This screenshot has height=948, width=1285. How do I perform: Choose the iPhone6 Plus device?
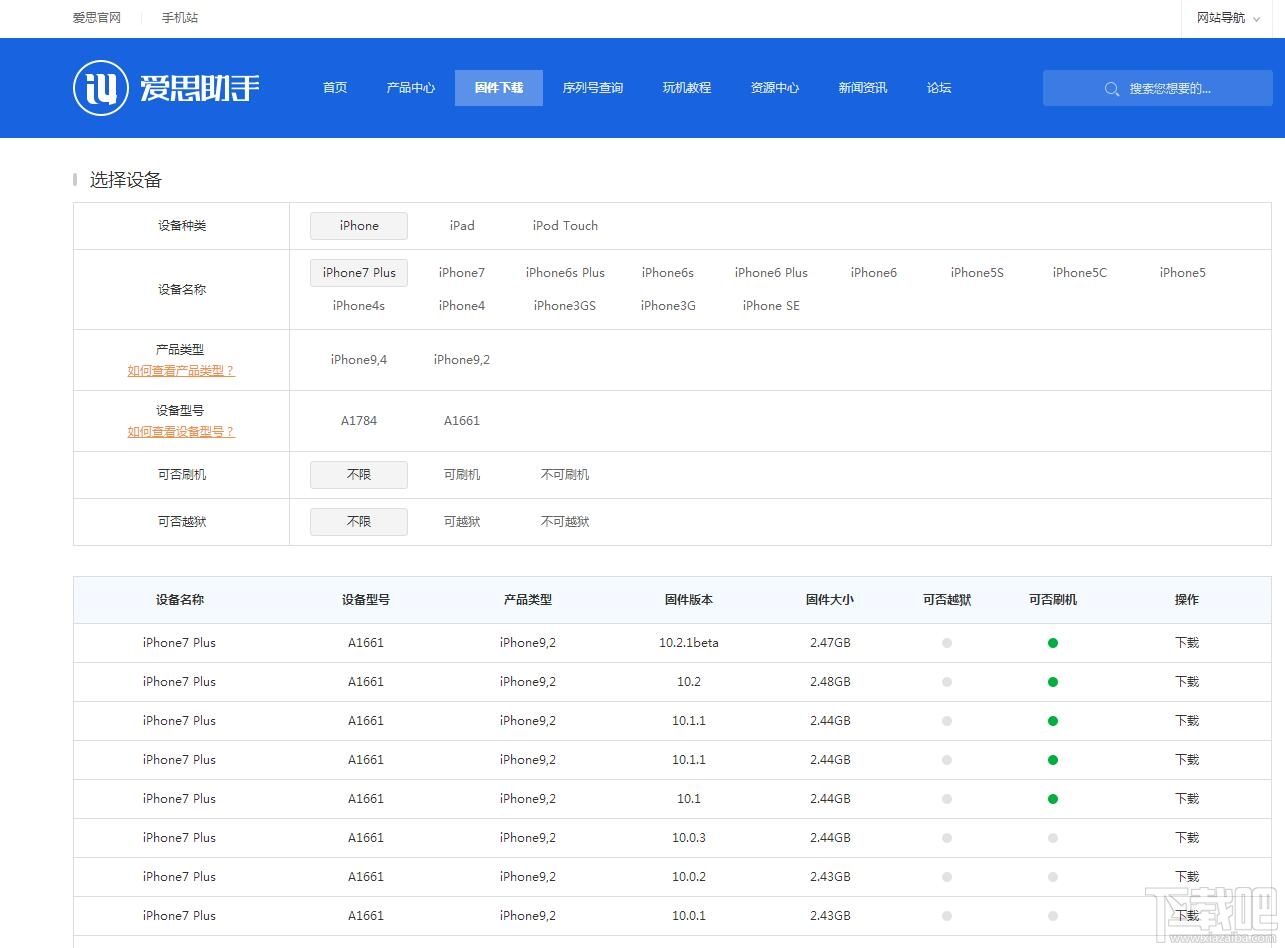click(771, 273)
